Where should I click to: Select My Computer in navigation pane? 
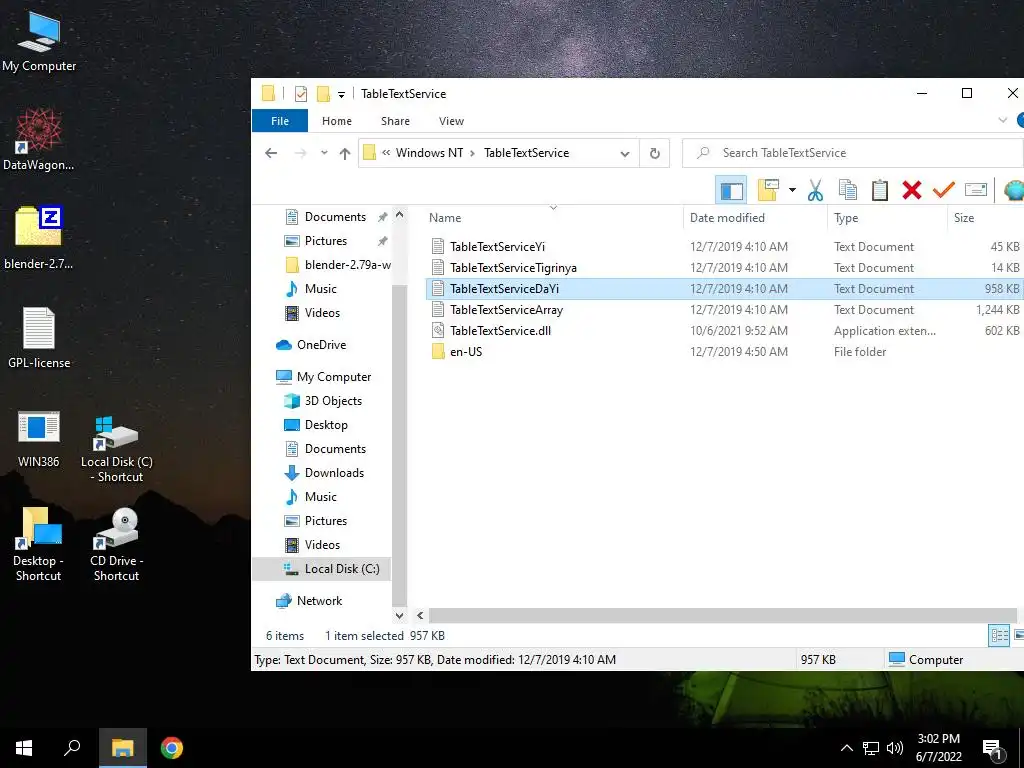tap(323, 377)
